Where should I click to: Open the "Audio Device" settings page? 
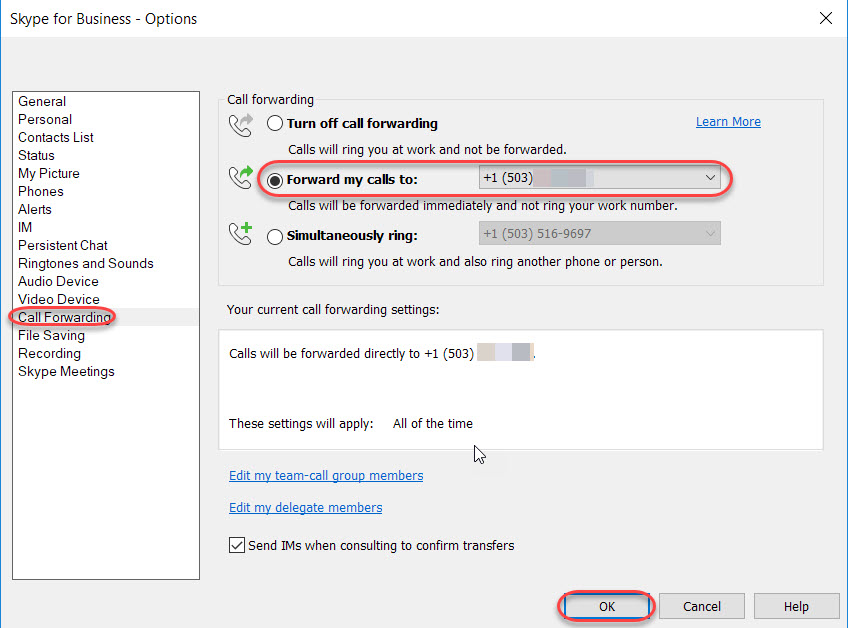pyautogui.click(x=57, y=281)
